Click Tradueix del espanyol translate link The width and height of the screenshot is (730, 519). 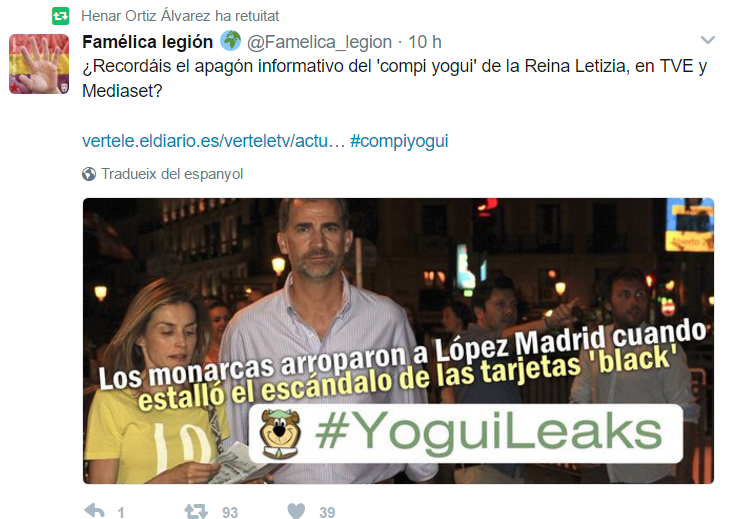coord(172,174)
